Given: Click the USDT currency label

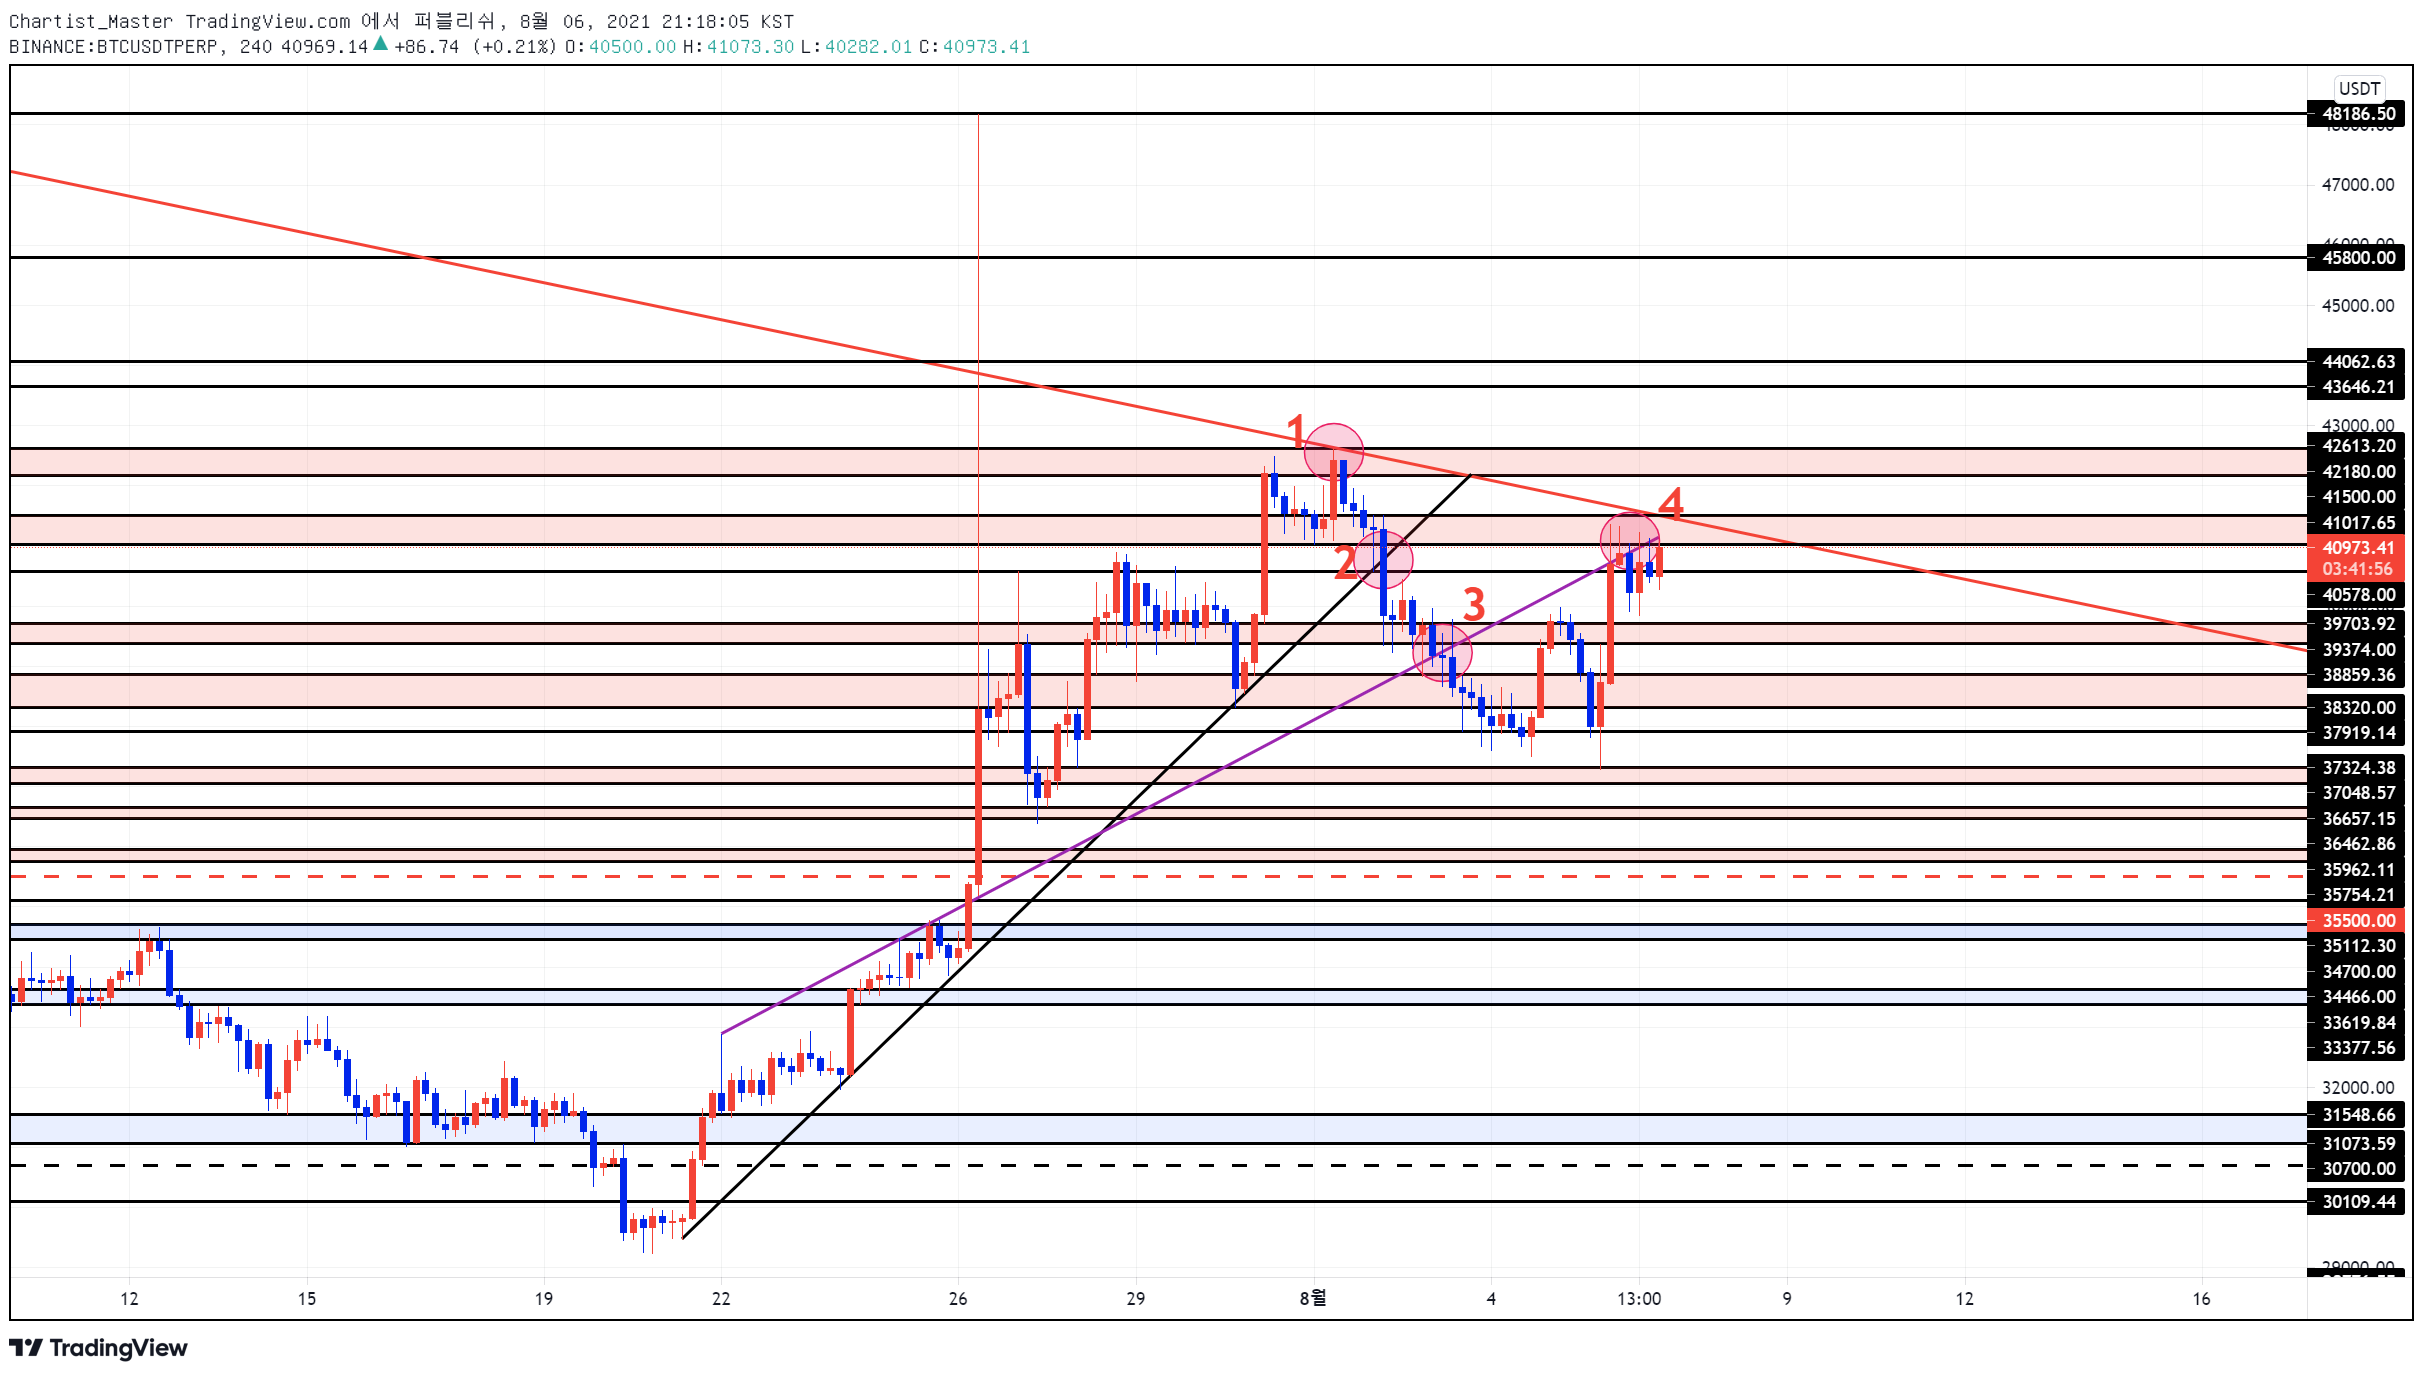Looking at the screenshot, I should pyautogui.click(x=2359, y=88).
